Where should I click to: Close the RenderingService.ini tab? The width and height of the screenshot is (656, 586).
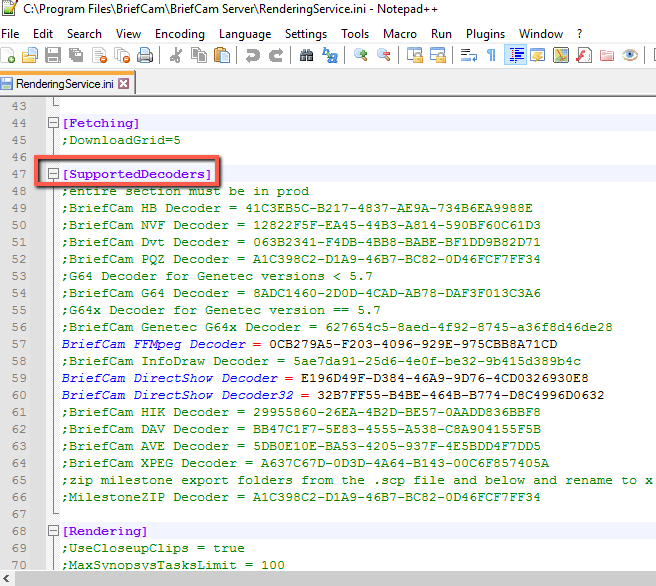123,84
